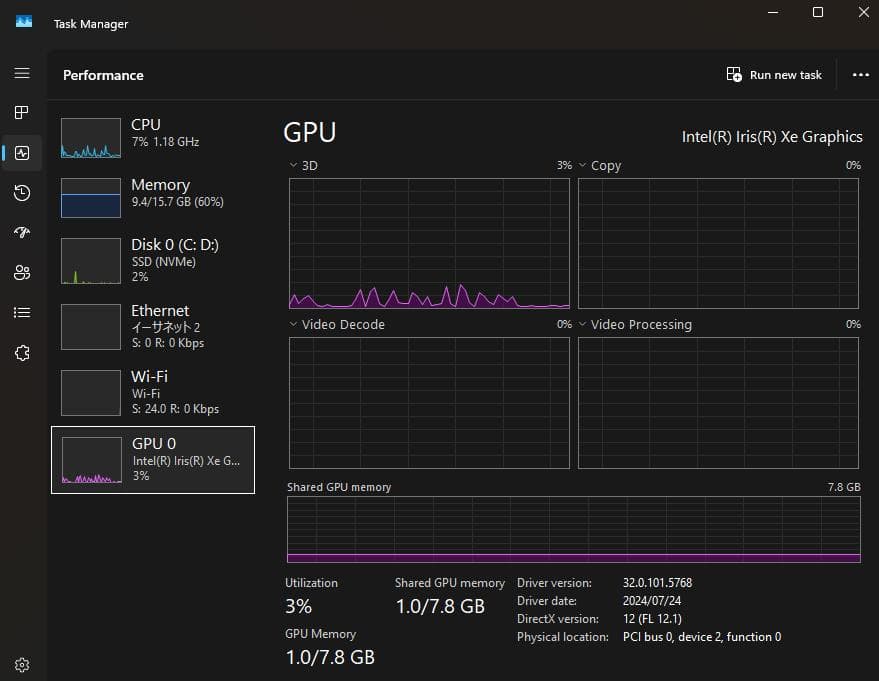Click the Performance page heading
The height and width of the screenshot is (681, 879).
[103, 75]
